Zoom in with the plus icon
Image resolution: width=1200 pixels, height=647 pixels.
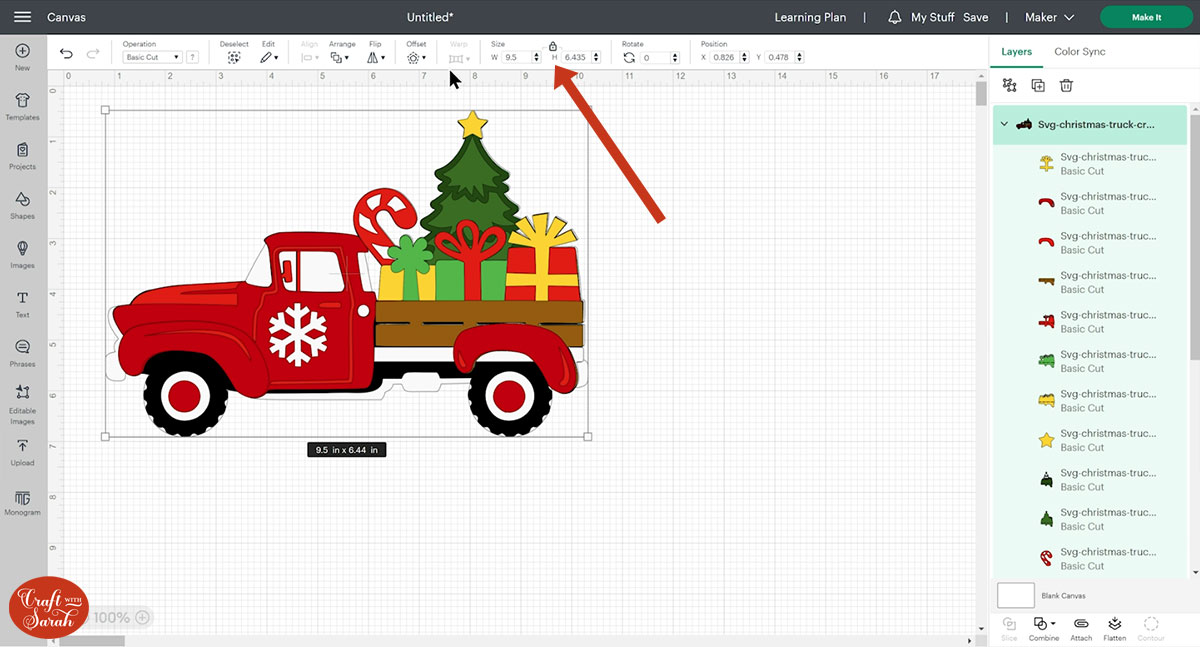pos(142,617)
